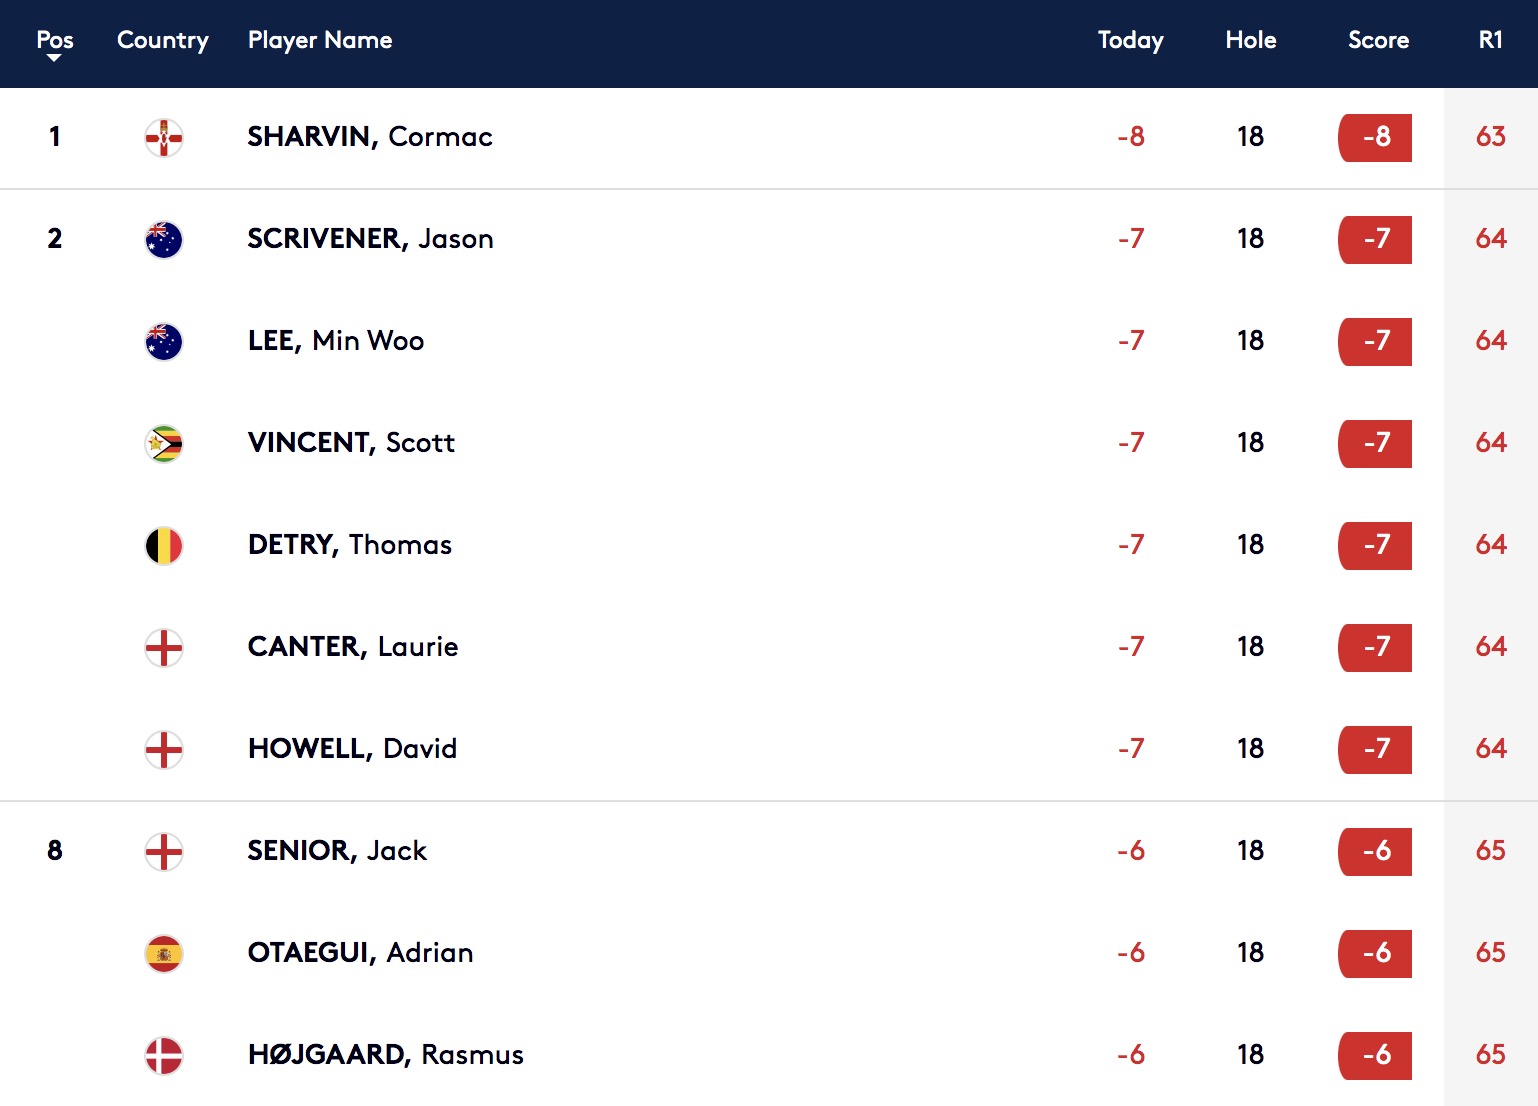Click the Today column header
The image size is (1538, 1106).
click(1131, 40)
